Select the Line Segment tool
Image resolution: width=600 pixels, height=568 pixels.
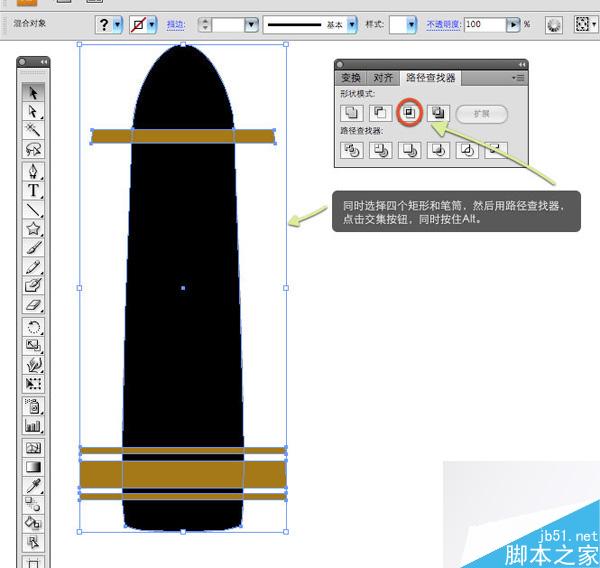[x=33, y=209]
